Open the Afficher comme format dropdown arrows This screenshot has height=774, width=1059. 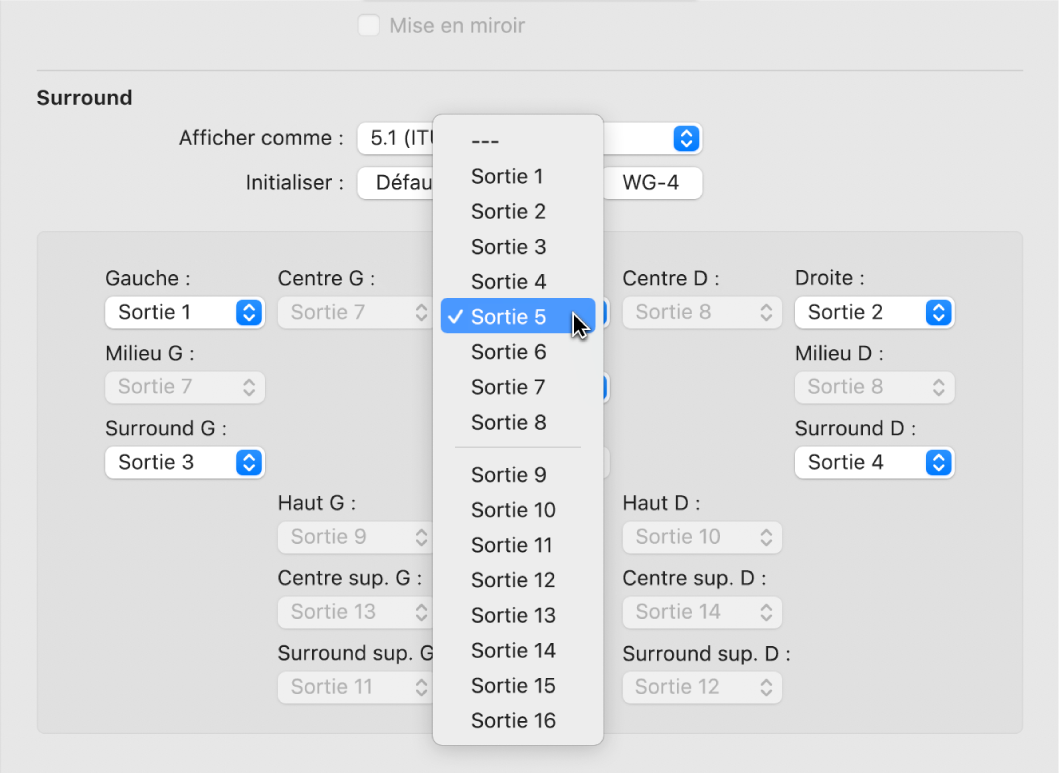tap(685, 139)
